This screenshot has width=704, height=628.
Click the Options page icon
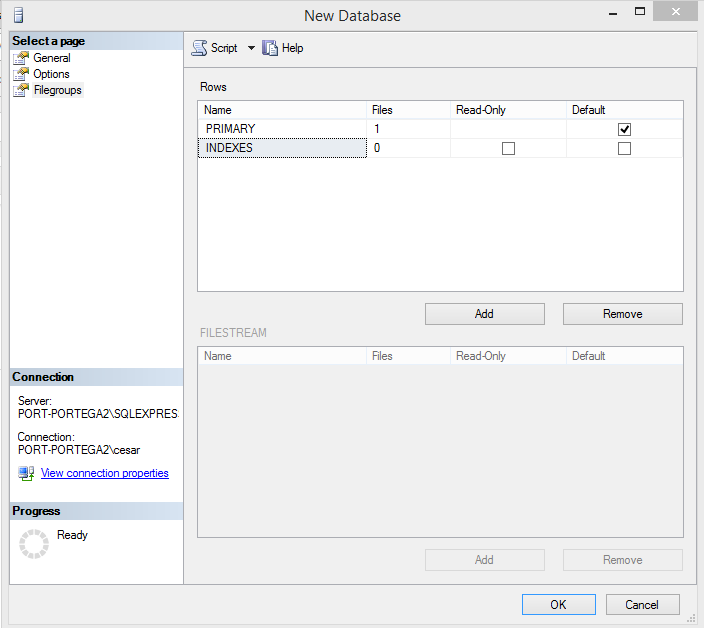click(21, 74)
